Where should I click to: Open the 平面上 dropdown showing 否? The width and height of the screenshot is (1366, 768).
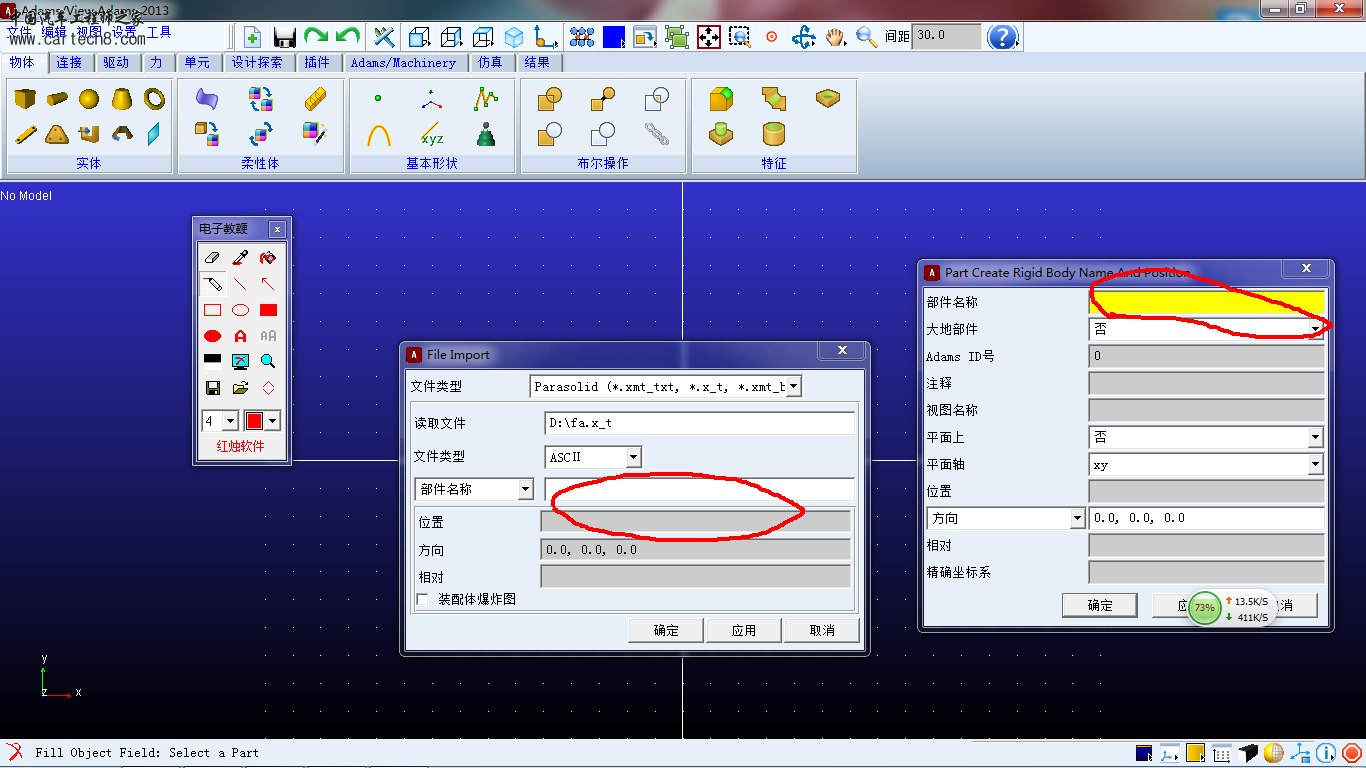coord(1315,437)
